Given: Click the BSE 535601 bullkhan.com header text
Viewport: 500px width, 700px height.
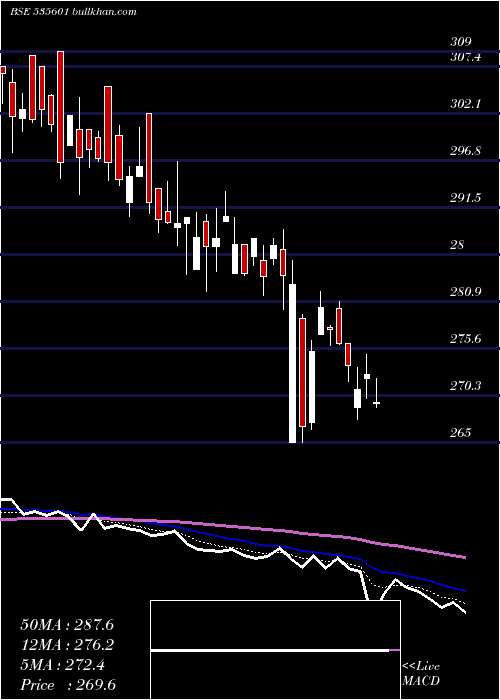Looking at the screenshot, I should coord(73,12).
